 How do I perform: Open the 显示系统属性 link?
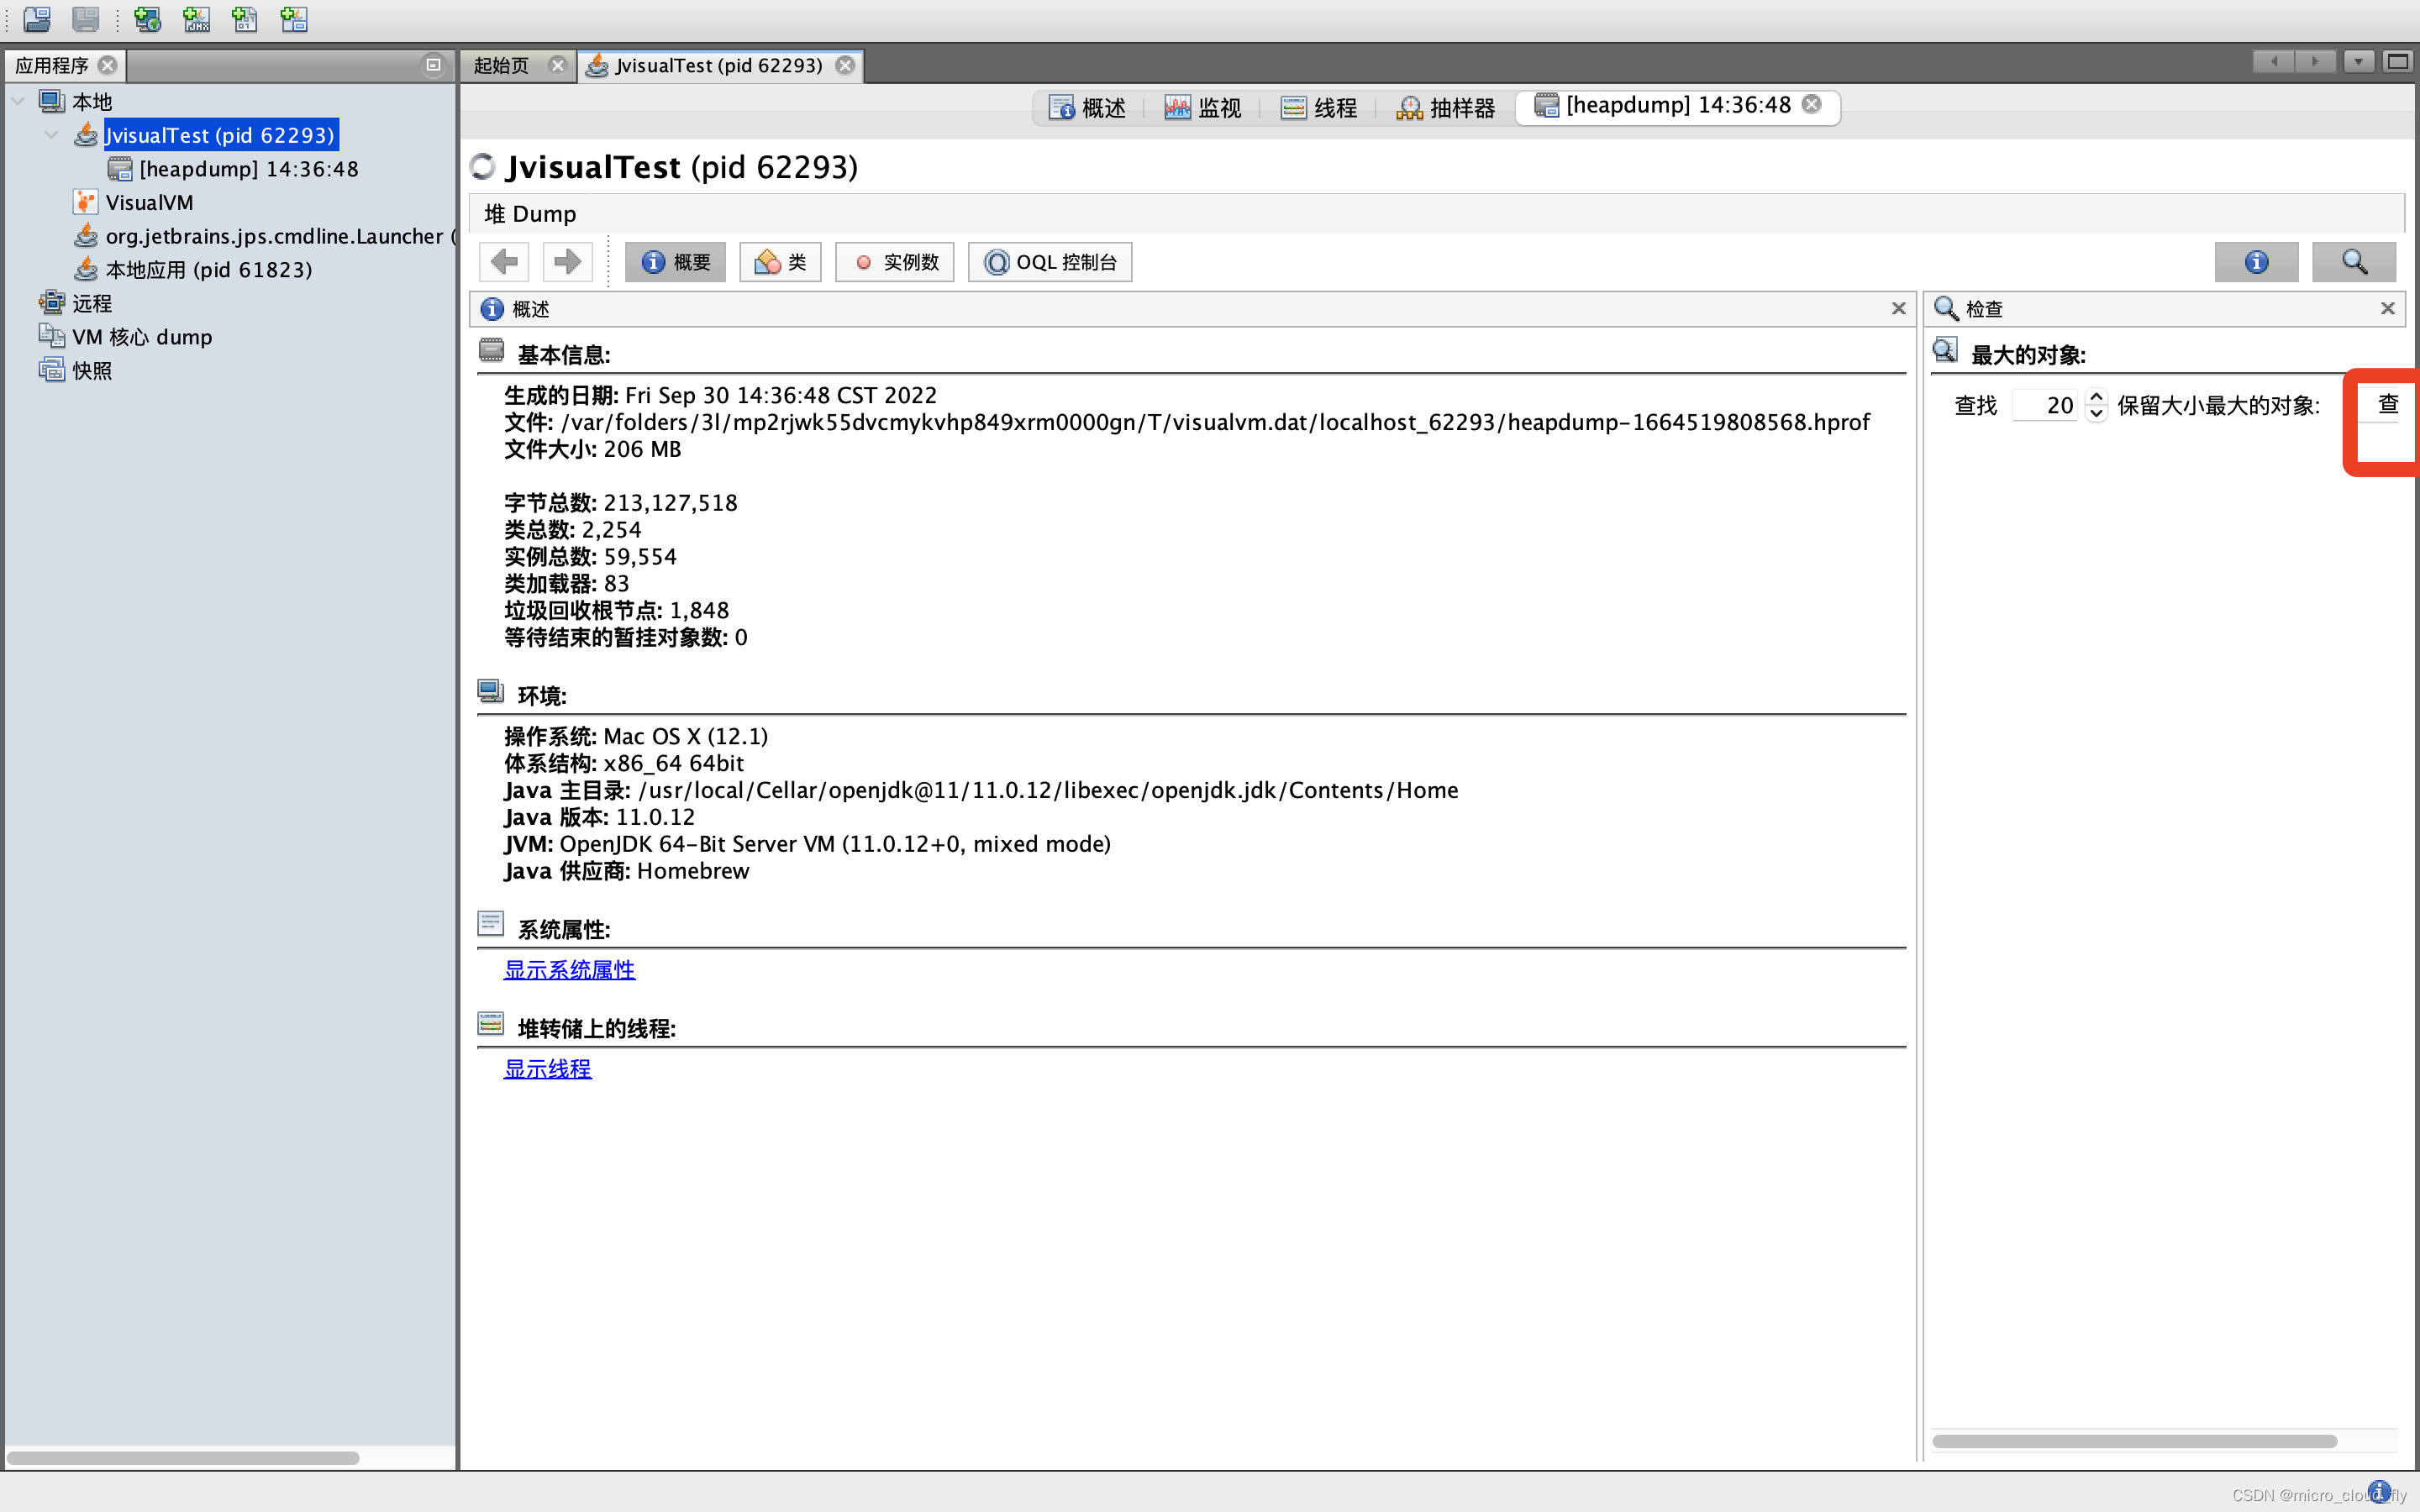click(569, 970)
